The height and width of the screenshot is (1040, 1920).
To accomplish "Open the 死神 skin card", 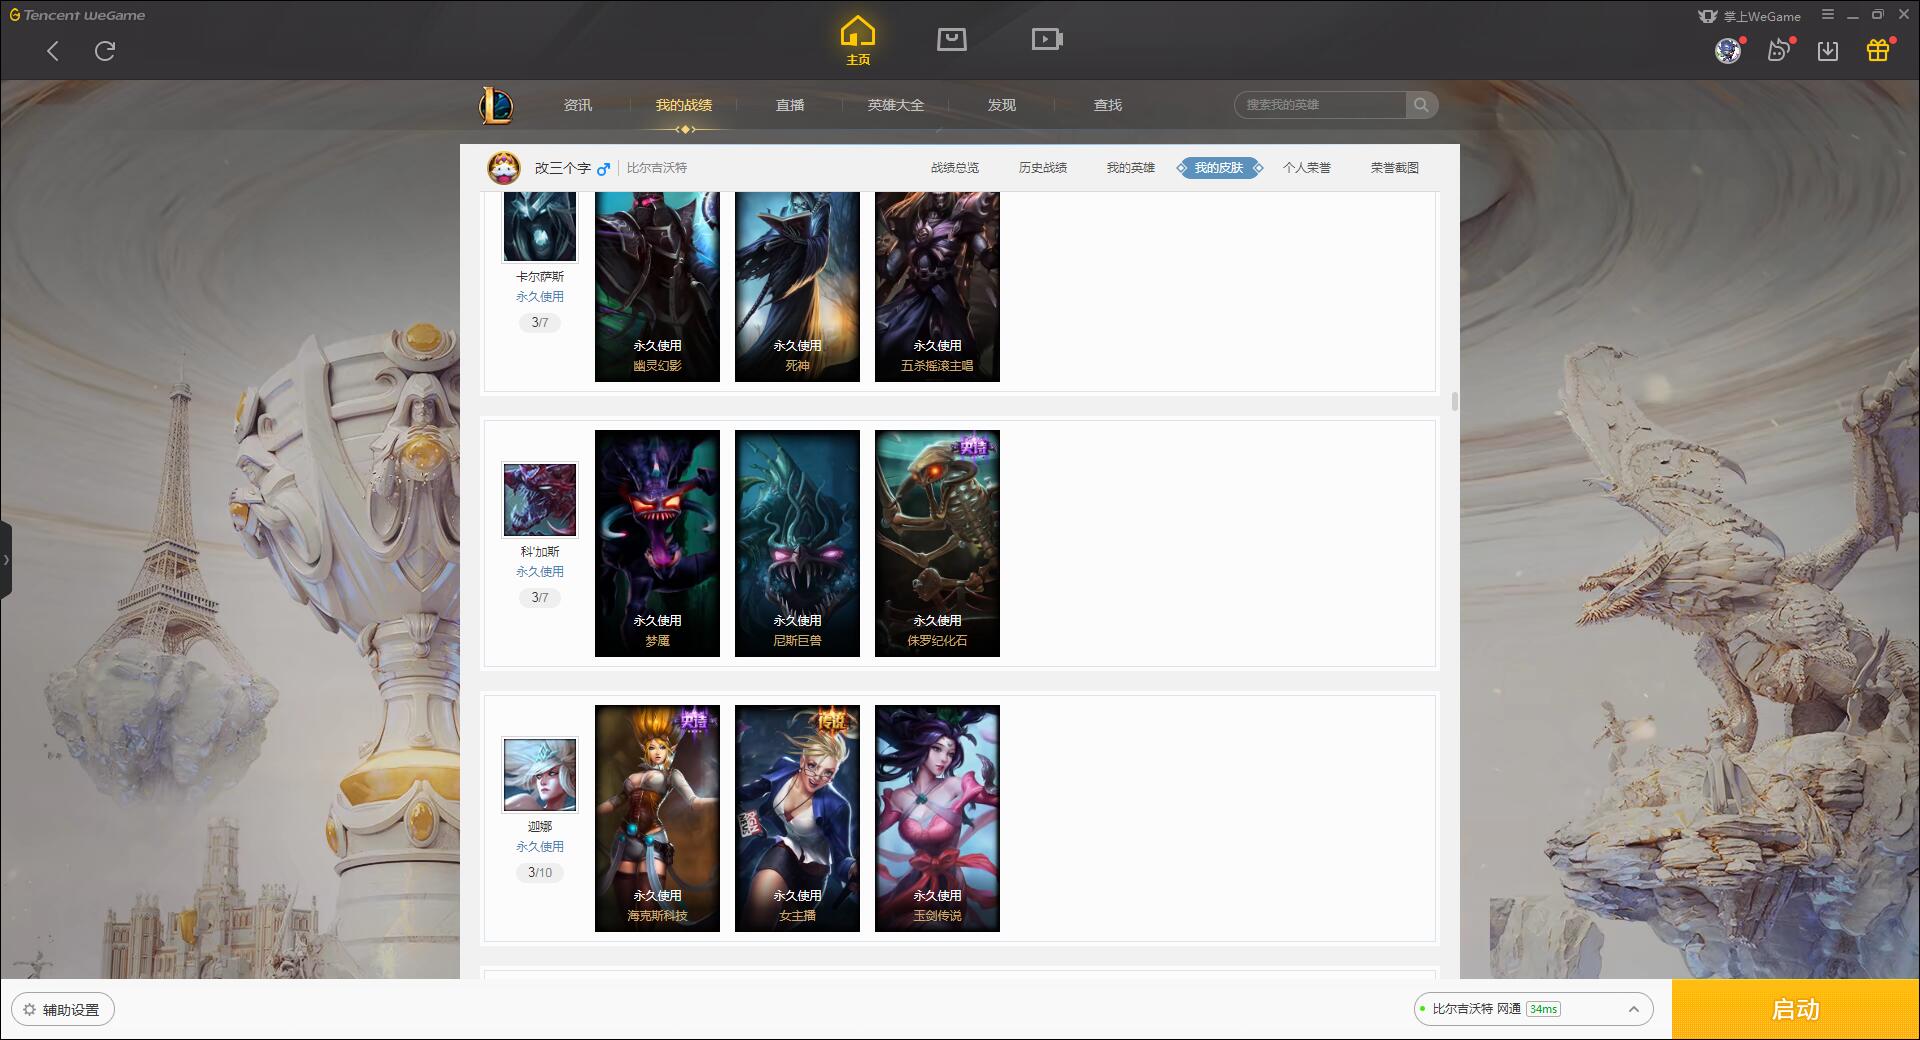I will coord(797,287).
